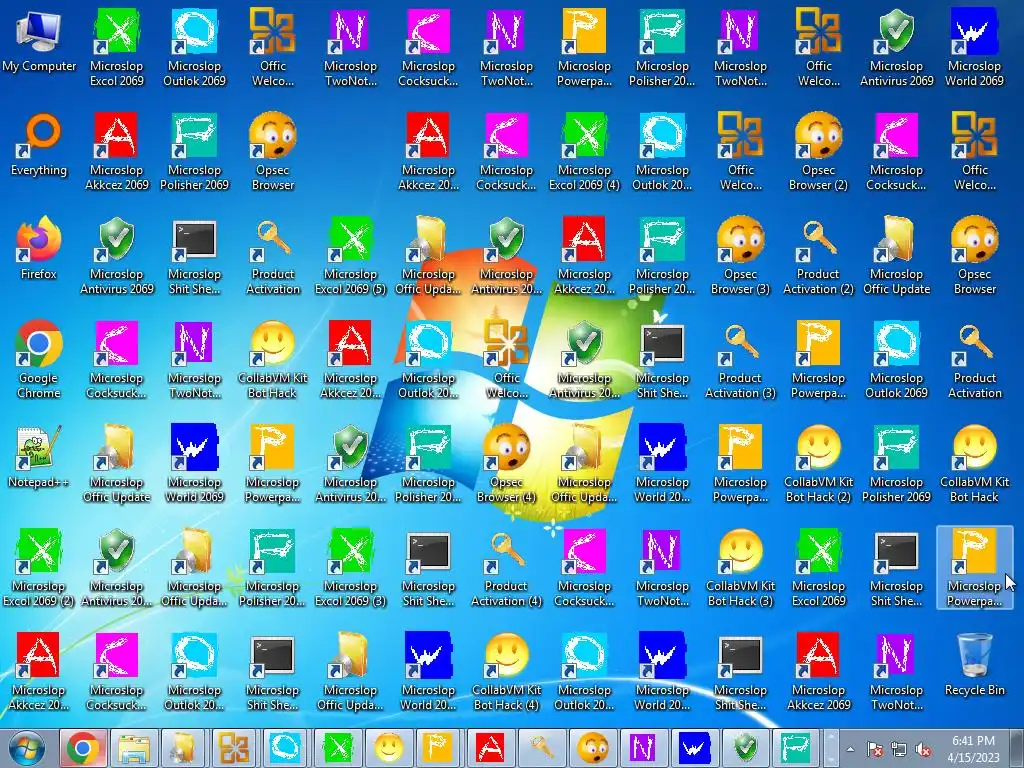This screenshot has width=1024, height=768.
Task: Open the 6:41 PM clock and calendar
Action: pyautogui.click(x=973, y=749)
